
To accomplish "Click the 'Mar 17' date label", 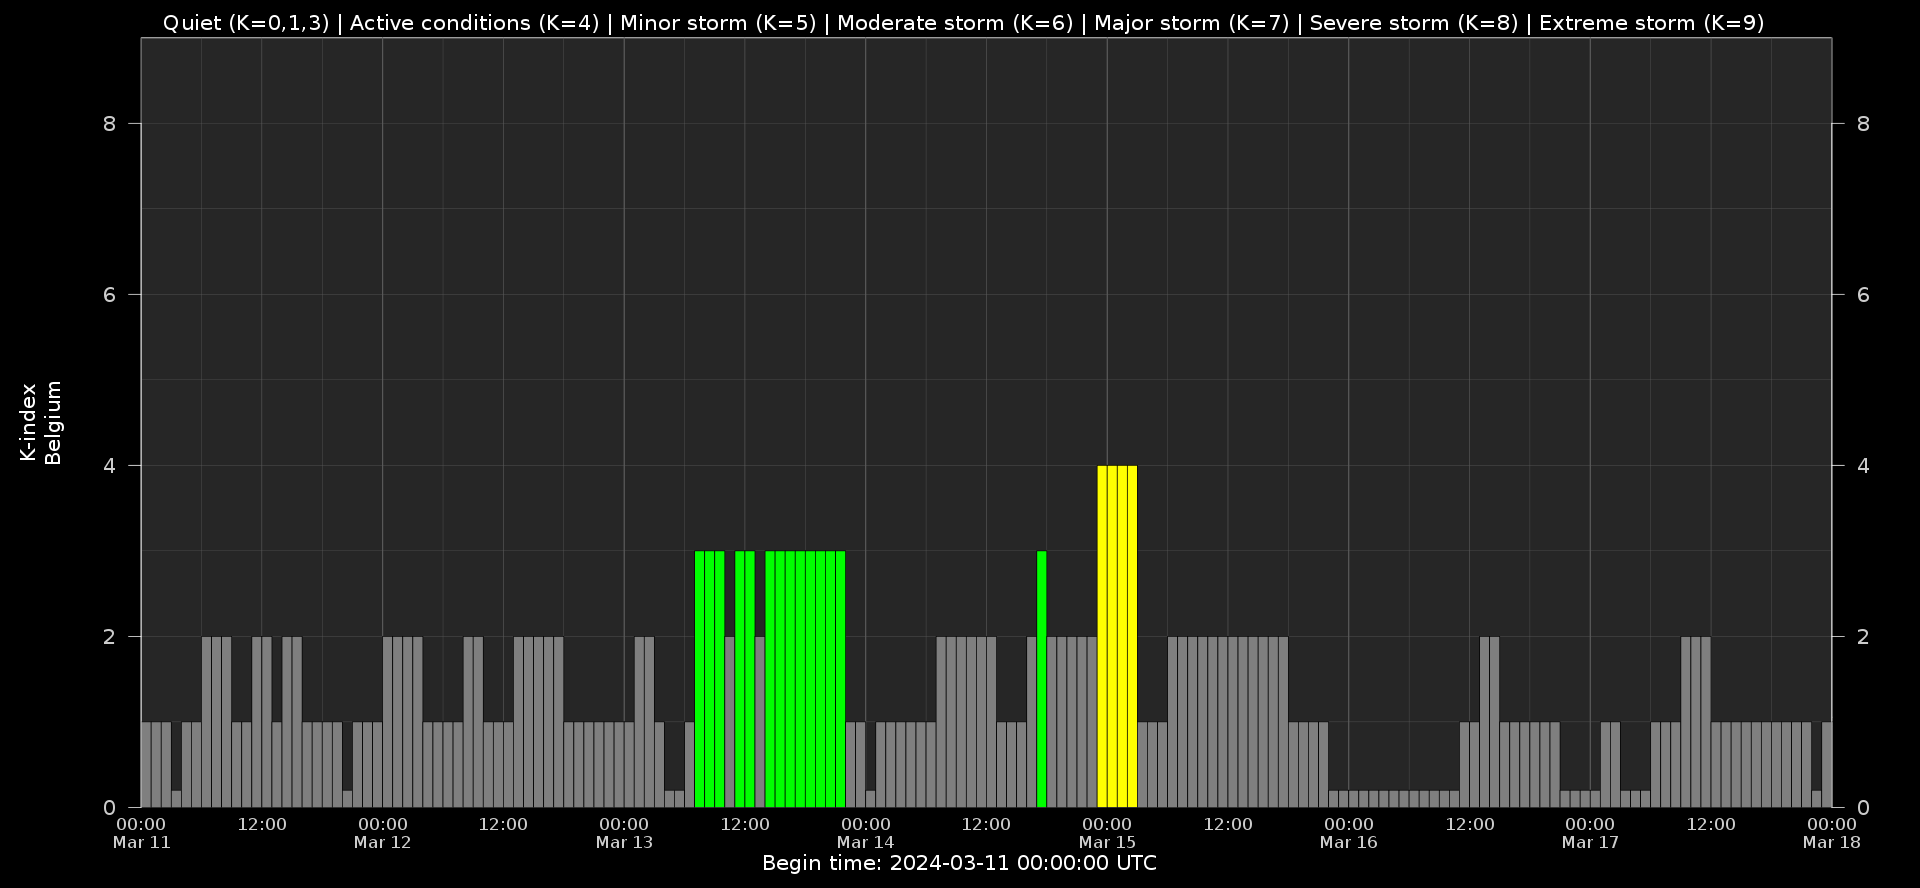I will (1590, 842).
